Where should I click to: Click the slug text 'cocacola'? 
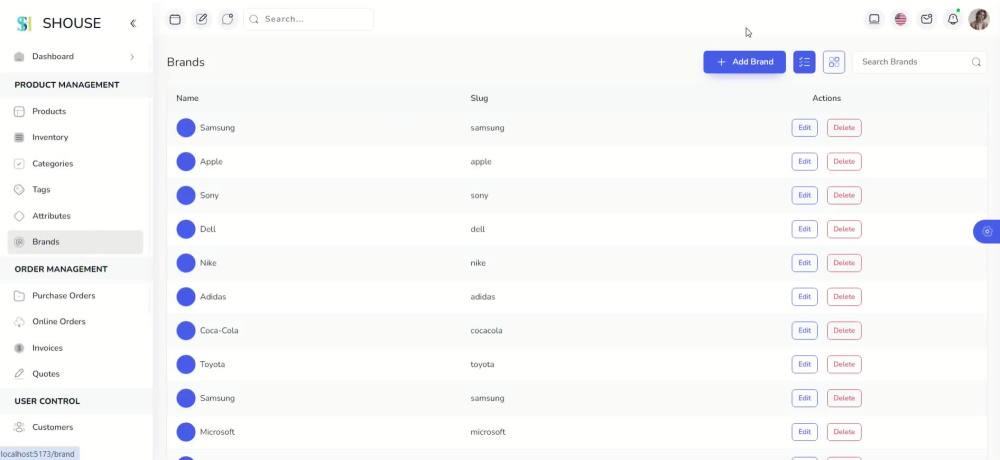click(487, 330)
